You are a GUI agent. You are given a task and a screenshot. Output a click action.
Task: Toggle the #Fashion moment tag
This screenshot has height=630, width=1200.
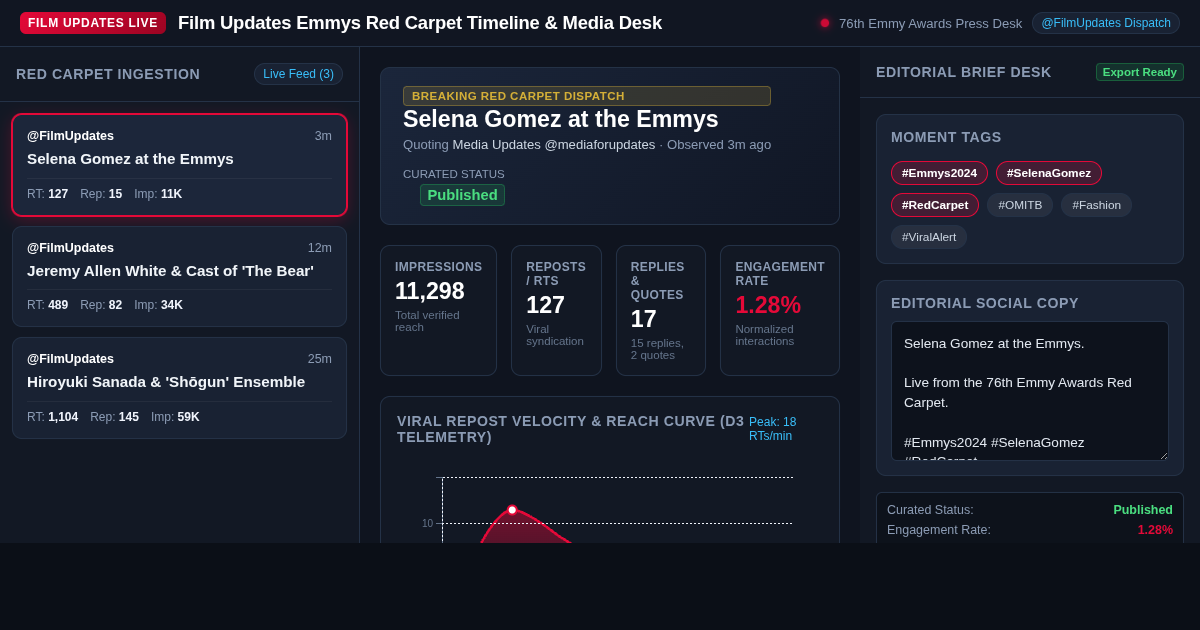click(1097, 205)
